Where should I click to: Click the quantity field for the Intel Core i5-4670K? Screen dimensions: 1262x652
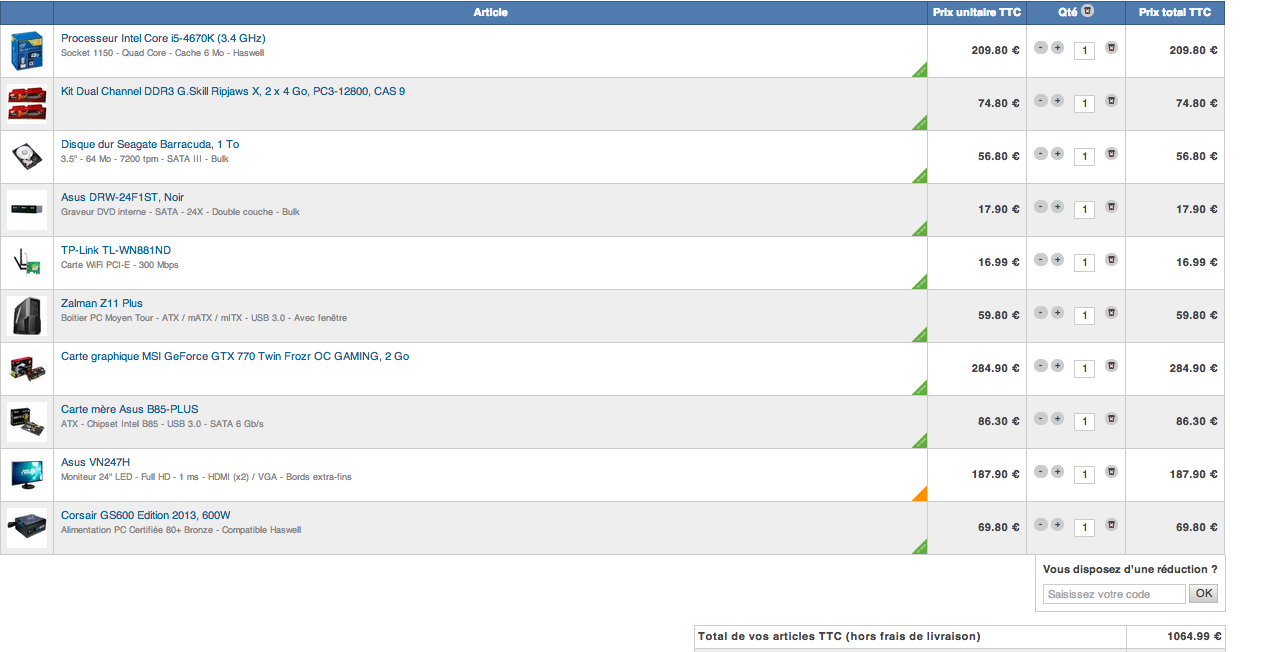click(x=1084, y=50)
